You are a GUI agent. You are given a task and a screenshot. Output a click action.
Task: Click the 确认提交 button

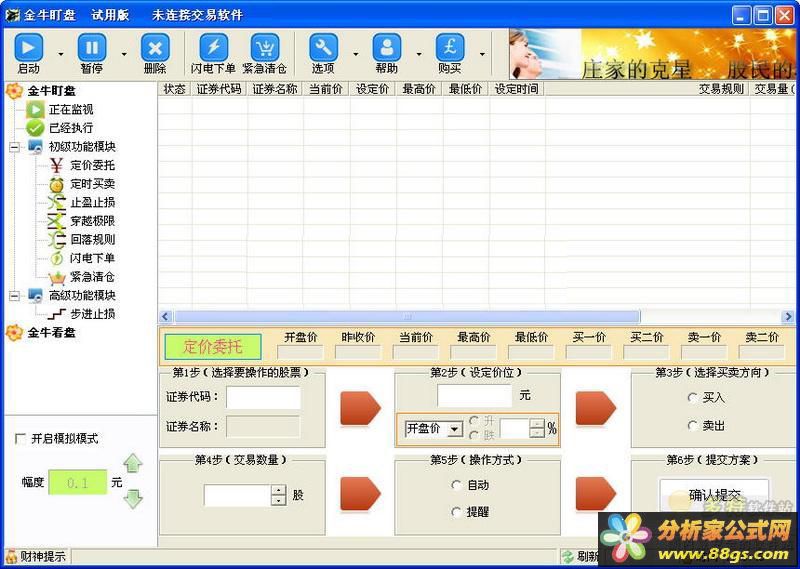714,494
